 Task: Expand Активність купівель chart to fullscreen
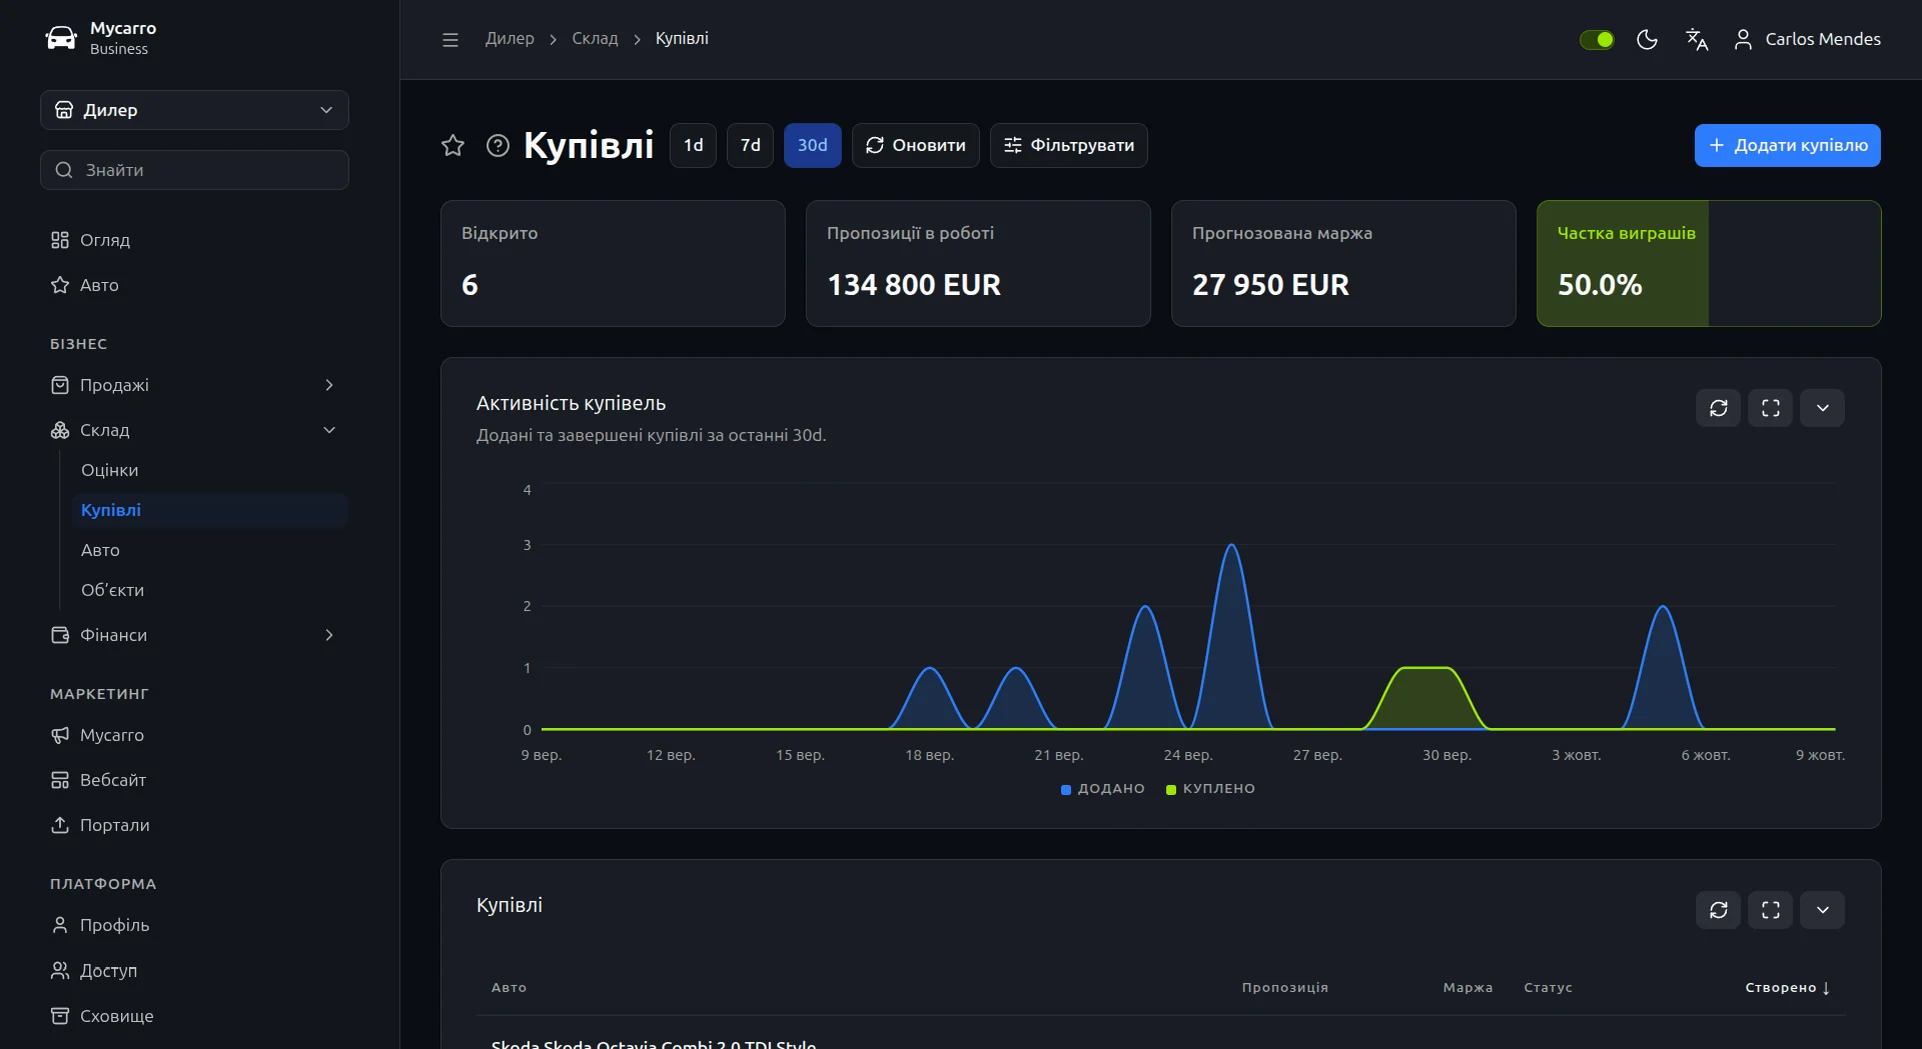(x=1770, y=408)
